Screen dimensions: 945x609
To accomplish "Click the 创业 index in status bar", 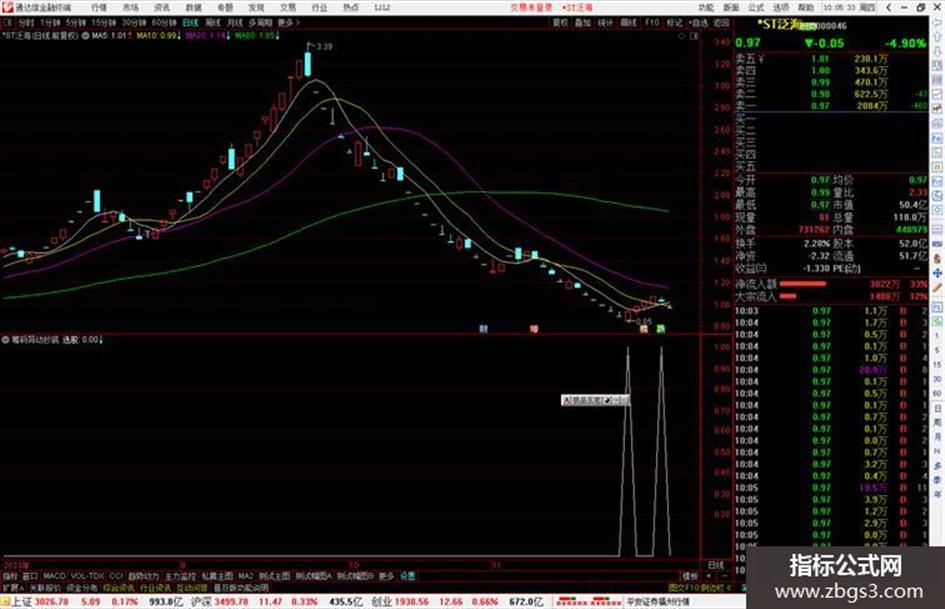I will click(381, 602).
